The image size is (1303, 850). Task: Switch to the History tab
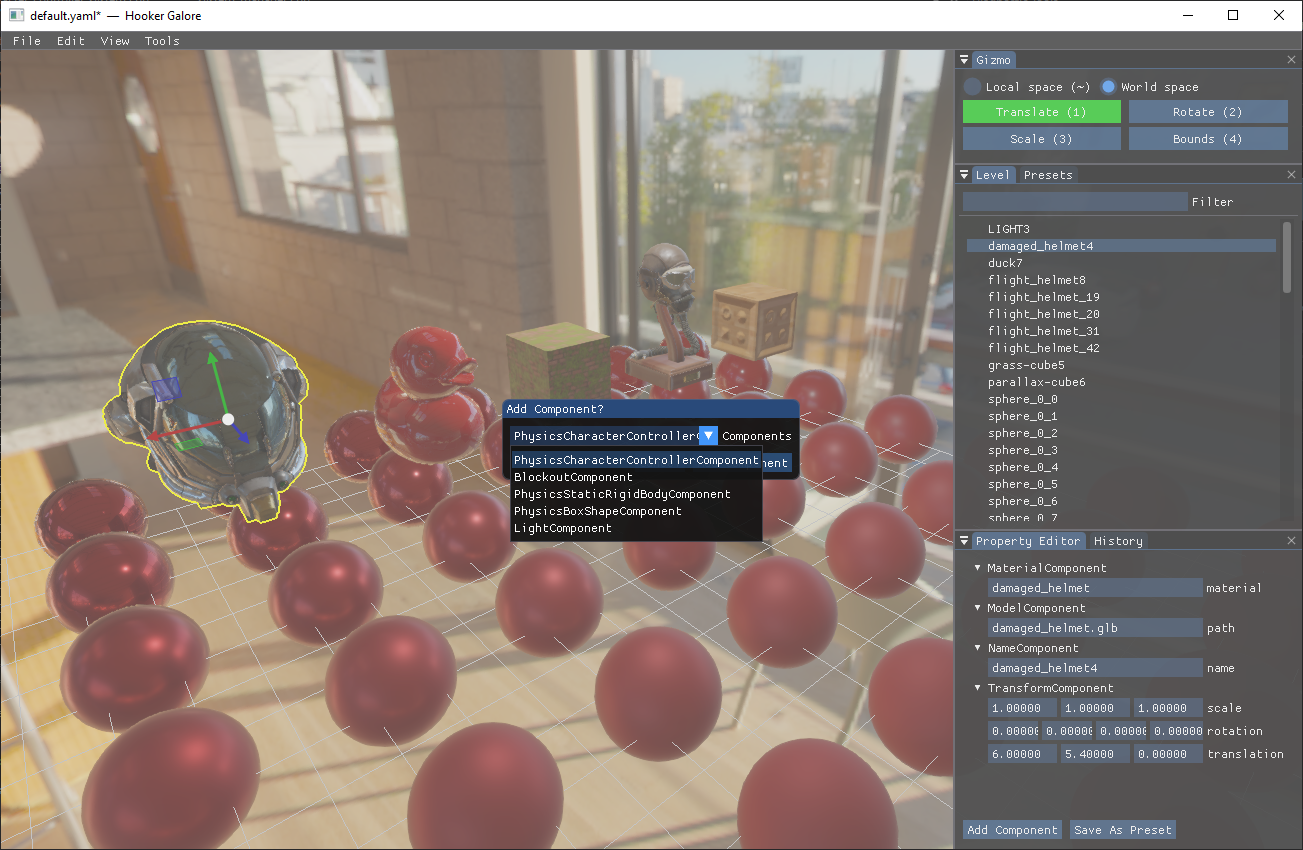pos(1118,541)
